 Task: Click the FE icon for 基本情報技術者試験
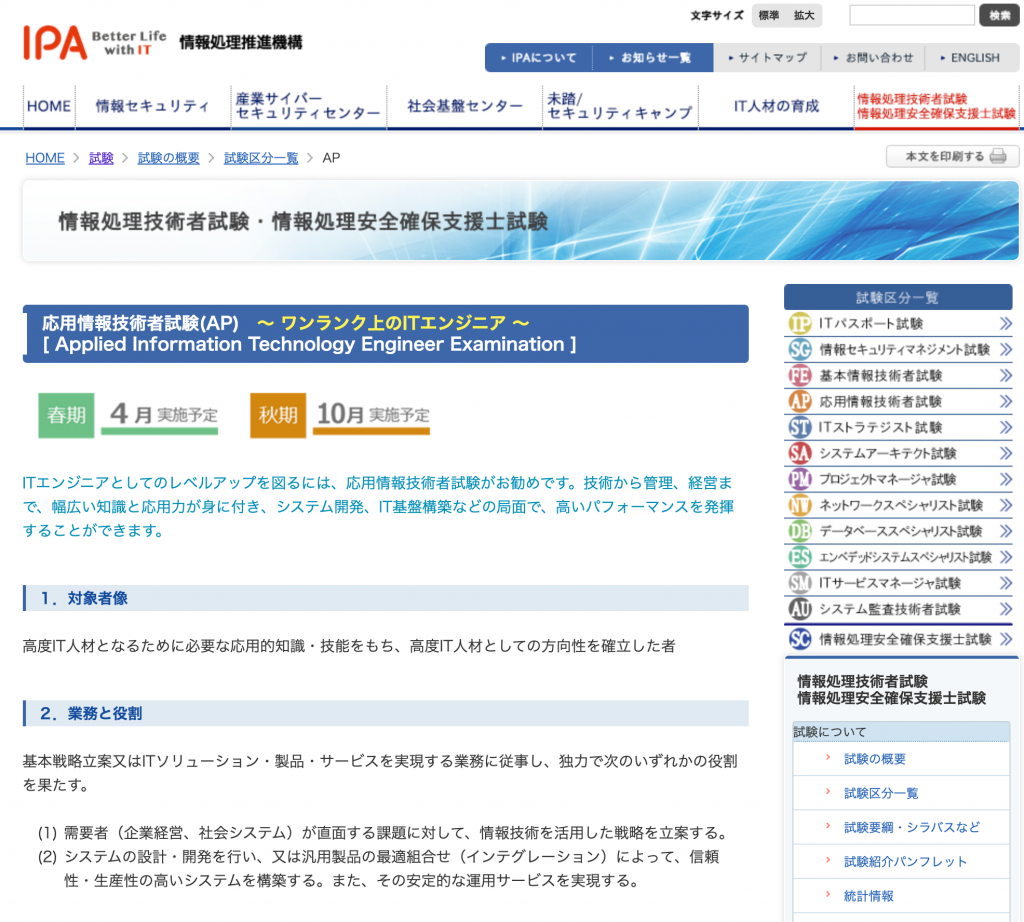coord(800,375)
